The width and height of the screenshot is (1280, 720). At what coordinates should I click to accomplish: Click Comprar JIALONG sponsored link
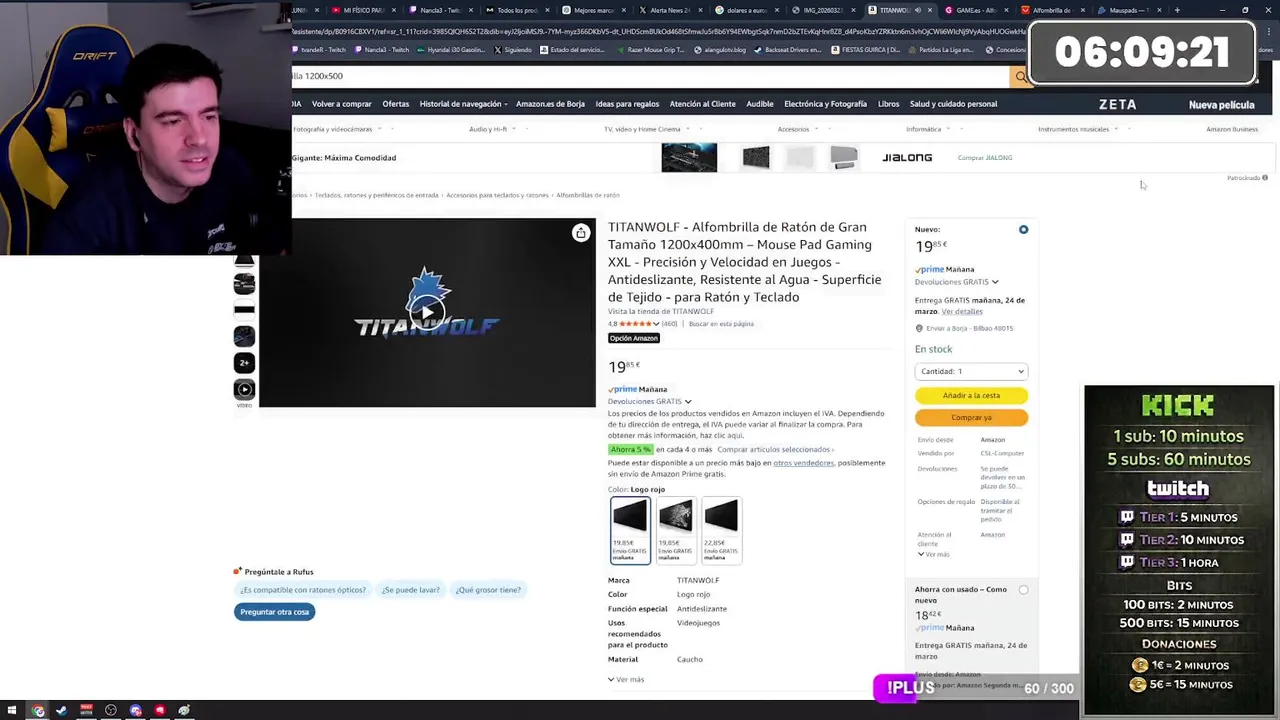[985, 158]
